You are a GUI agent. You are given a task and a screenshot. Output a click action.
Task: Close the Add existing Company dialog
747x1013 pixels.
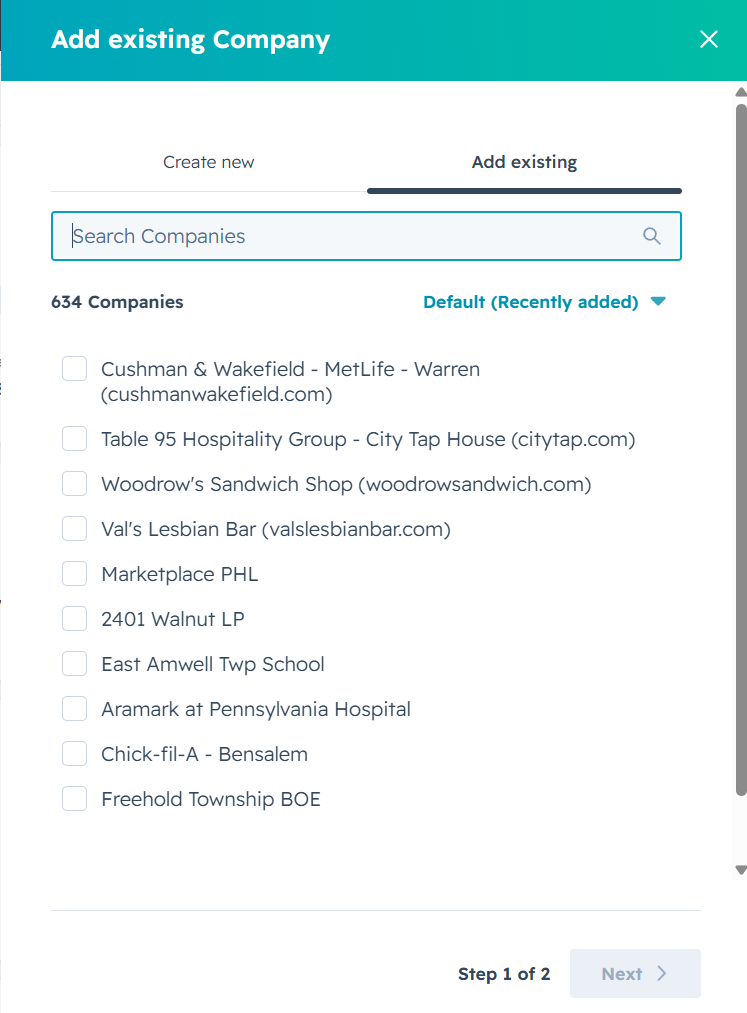click(709, 39)
